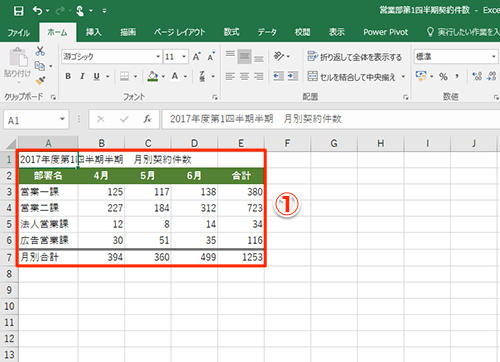
Task: Open the number format dropdown (標準)
Action: (x=494, y=57)
